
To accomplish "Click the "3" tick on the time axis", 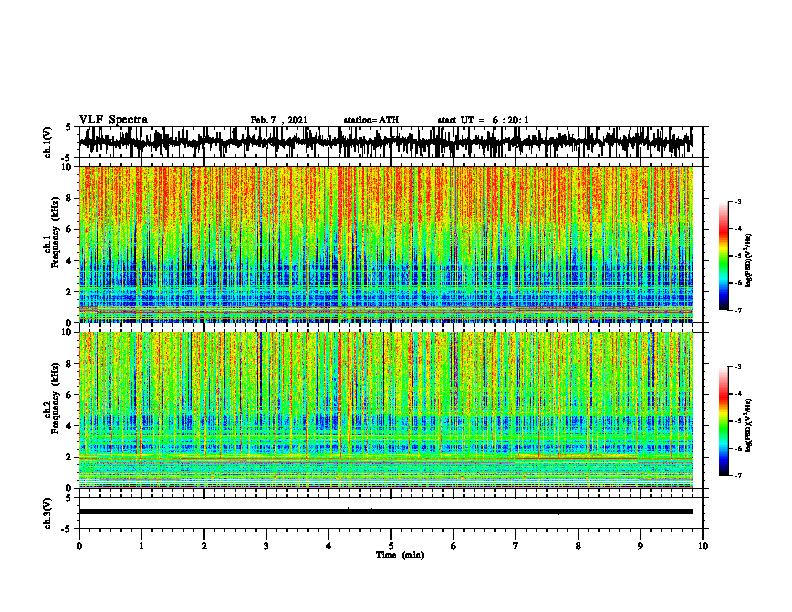I will coord(266,546).
